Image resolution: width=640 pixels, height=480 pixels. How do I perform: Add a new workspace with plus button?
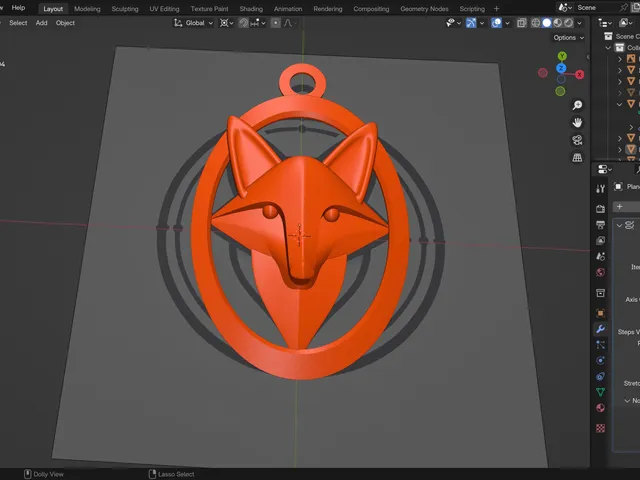(x=496, y=9)
